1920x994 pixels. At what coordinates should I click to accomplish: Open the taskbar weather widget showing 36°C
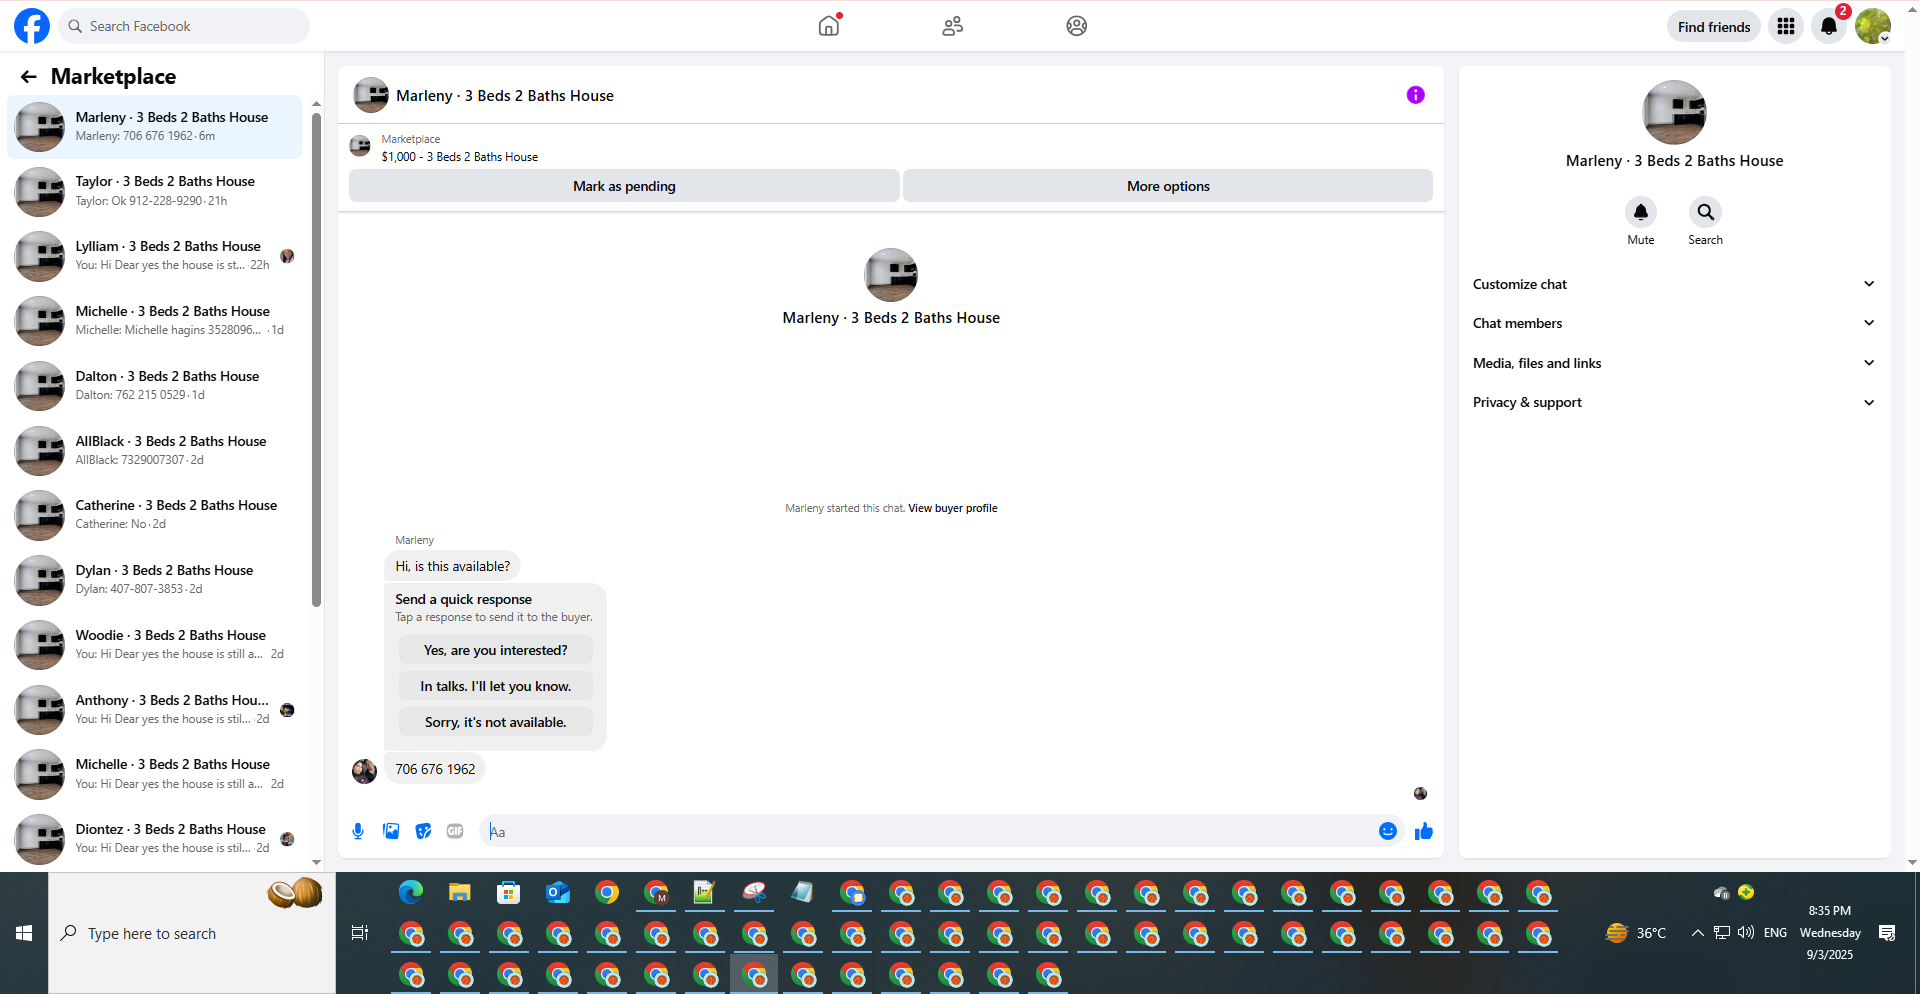tap(1636, 933)
